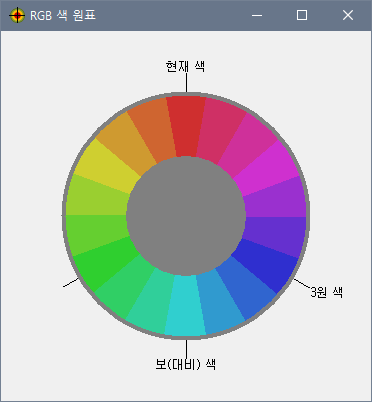The width and height of the screenshot is (372, 402).
Task: Click the RGB 색 원표 window title
Action: 63,15
